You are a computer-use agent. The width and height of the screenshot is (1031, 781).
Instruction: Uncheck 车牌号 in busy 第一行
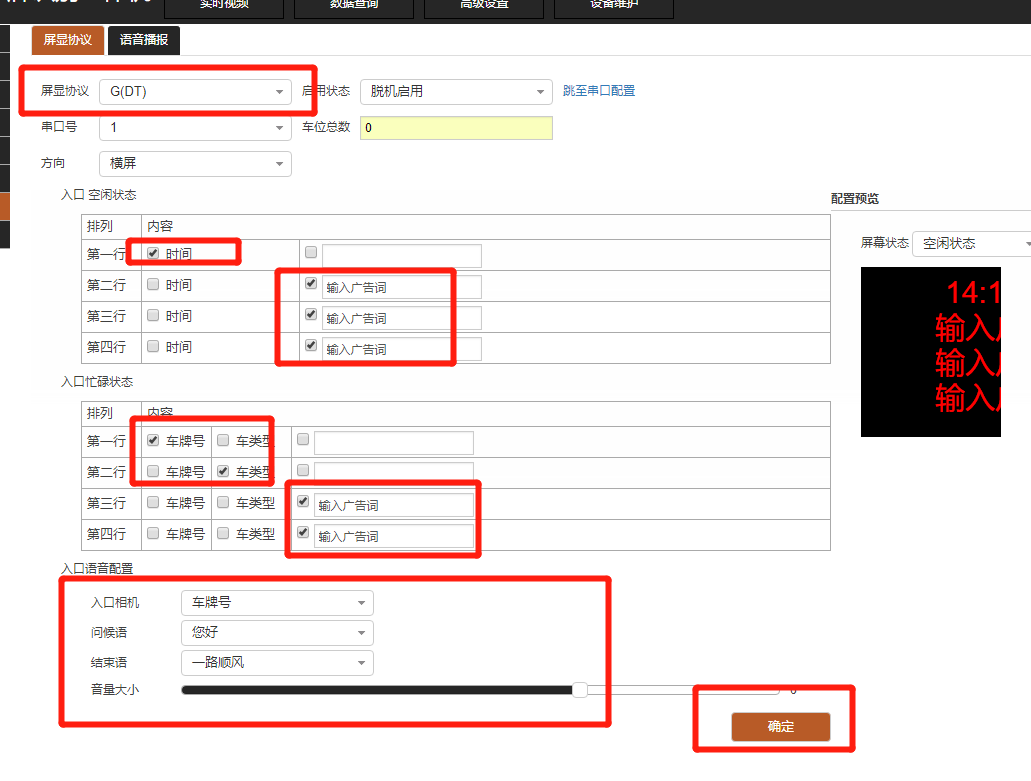153,440
